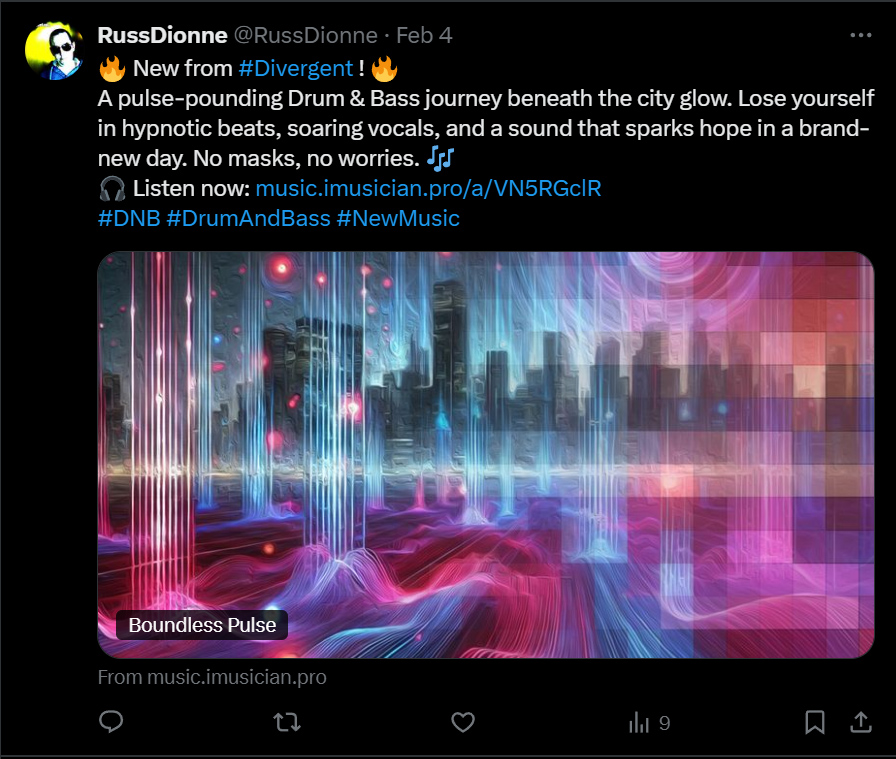
Task: Open the three-dot More options menu
Action: pyautogui.click(x=860, y=35)
